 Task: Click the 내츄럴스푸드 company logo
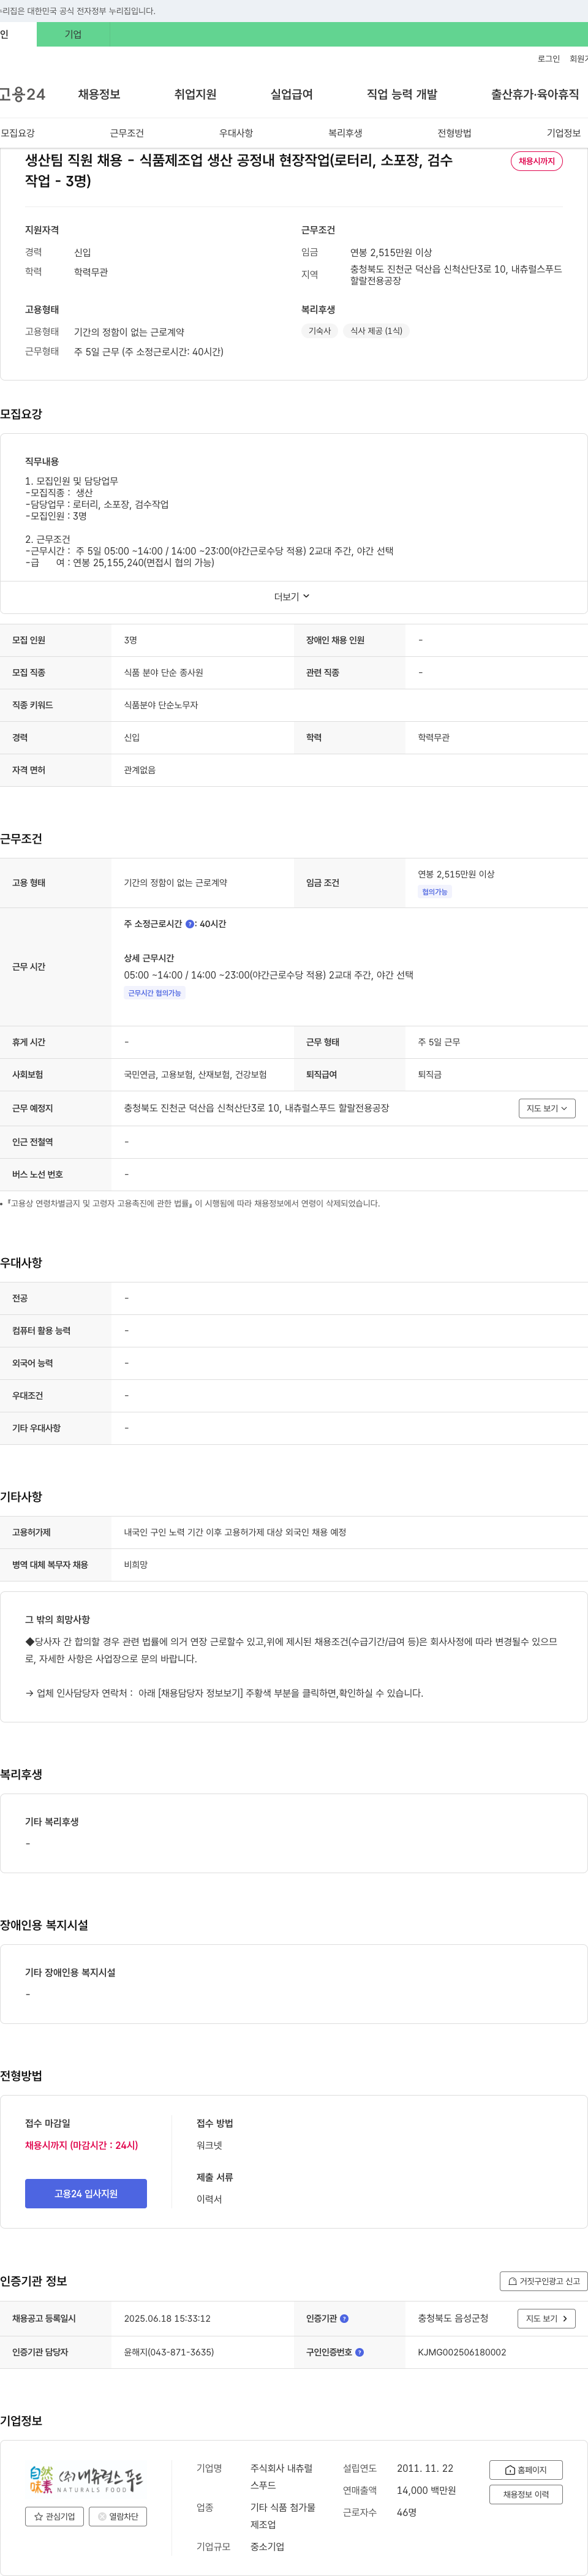point(86,2480)
